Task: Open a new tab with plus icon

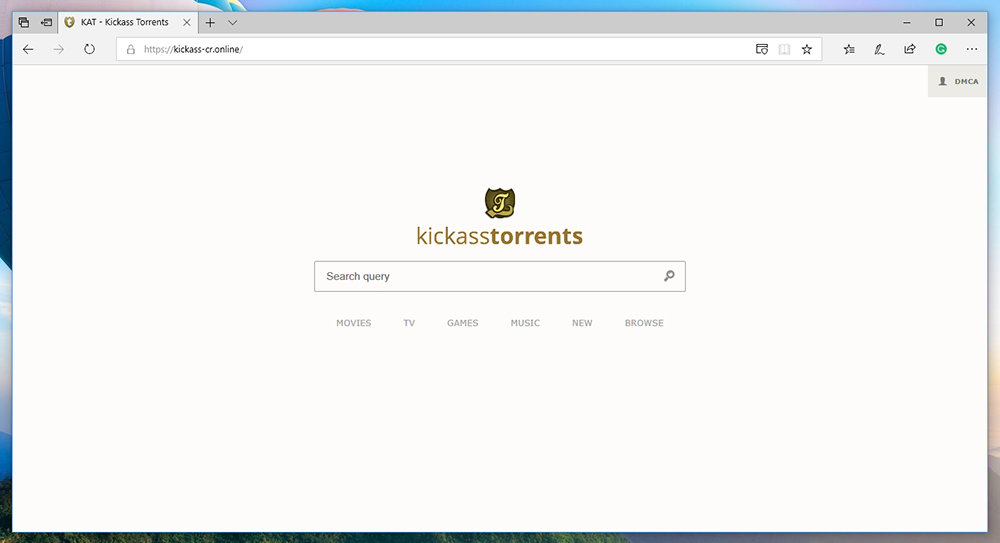Action: coord(210,22)
